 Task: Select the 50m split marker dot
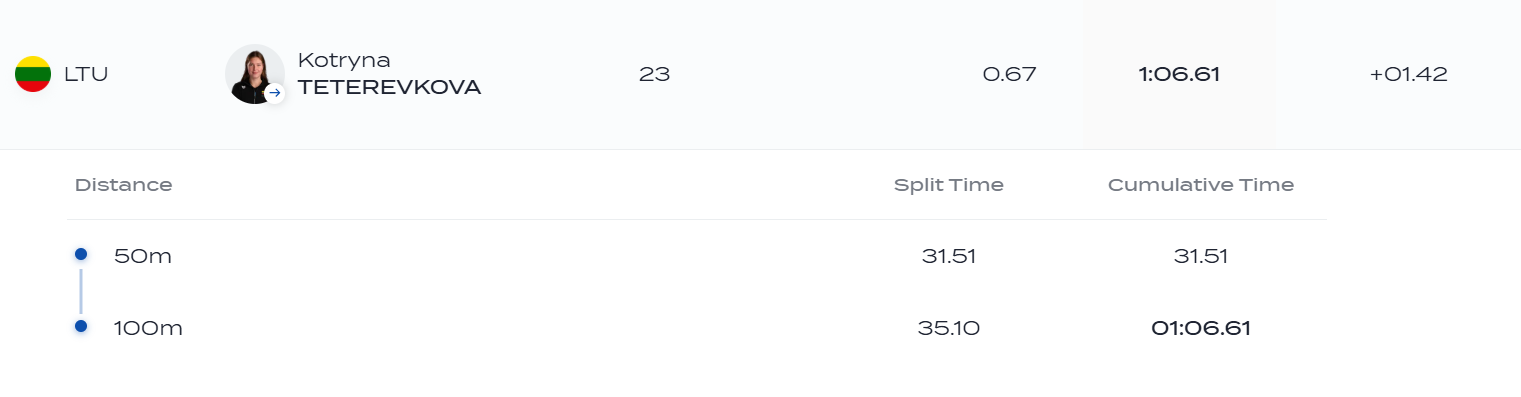[x=81, y=254]
